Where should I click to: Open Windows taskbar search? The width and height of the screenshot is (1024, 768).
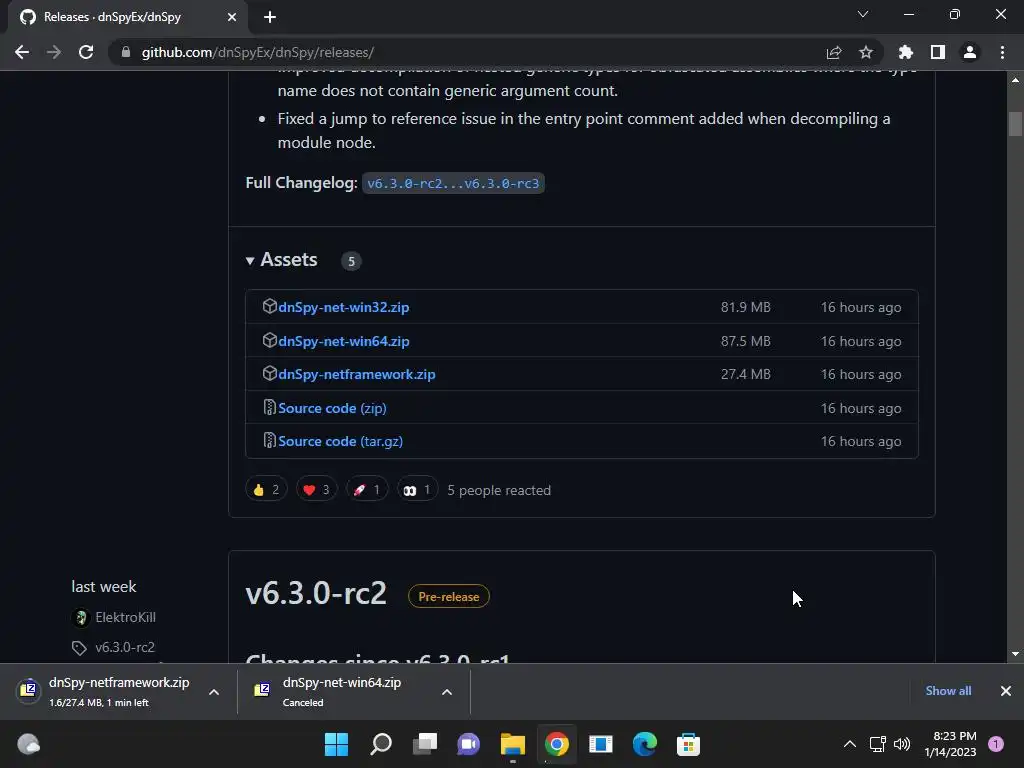(381, 744)
